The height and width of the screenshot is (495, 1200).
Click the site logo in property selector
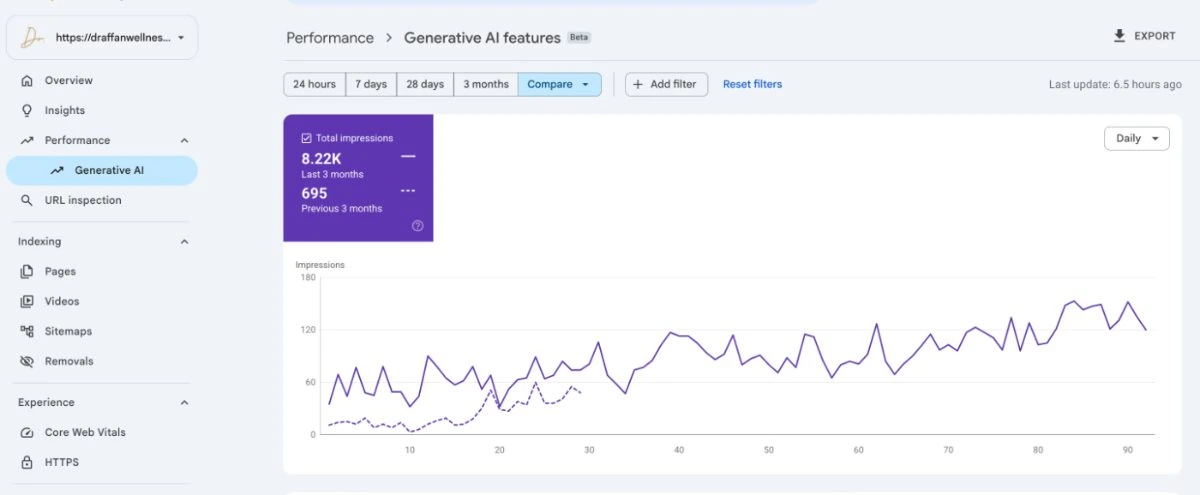point(32,37)
